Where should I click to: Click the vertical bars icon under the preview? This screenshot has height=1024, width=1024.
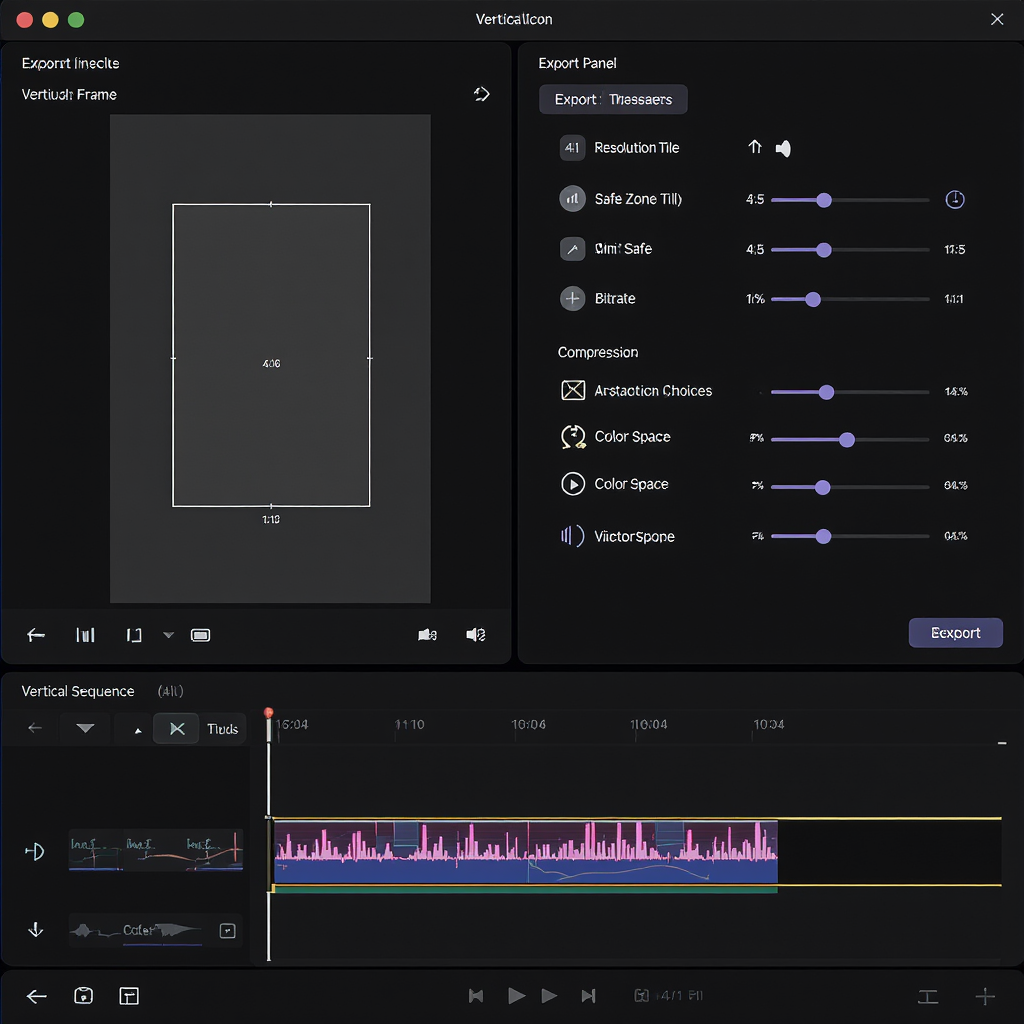point(86,635)
